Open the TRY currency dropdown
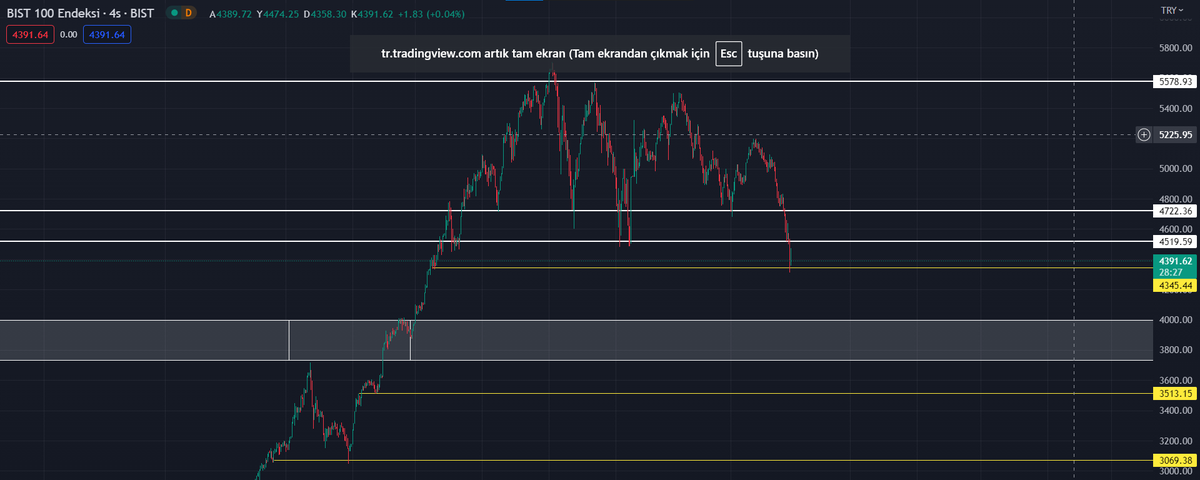This screenshot has height=480, width=1200. point(1171,10)
